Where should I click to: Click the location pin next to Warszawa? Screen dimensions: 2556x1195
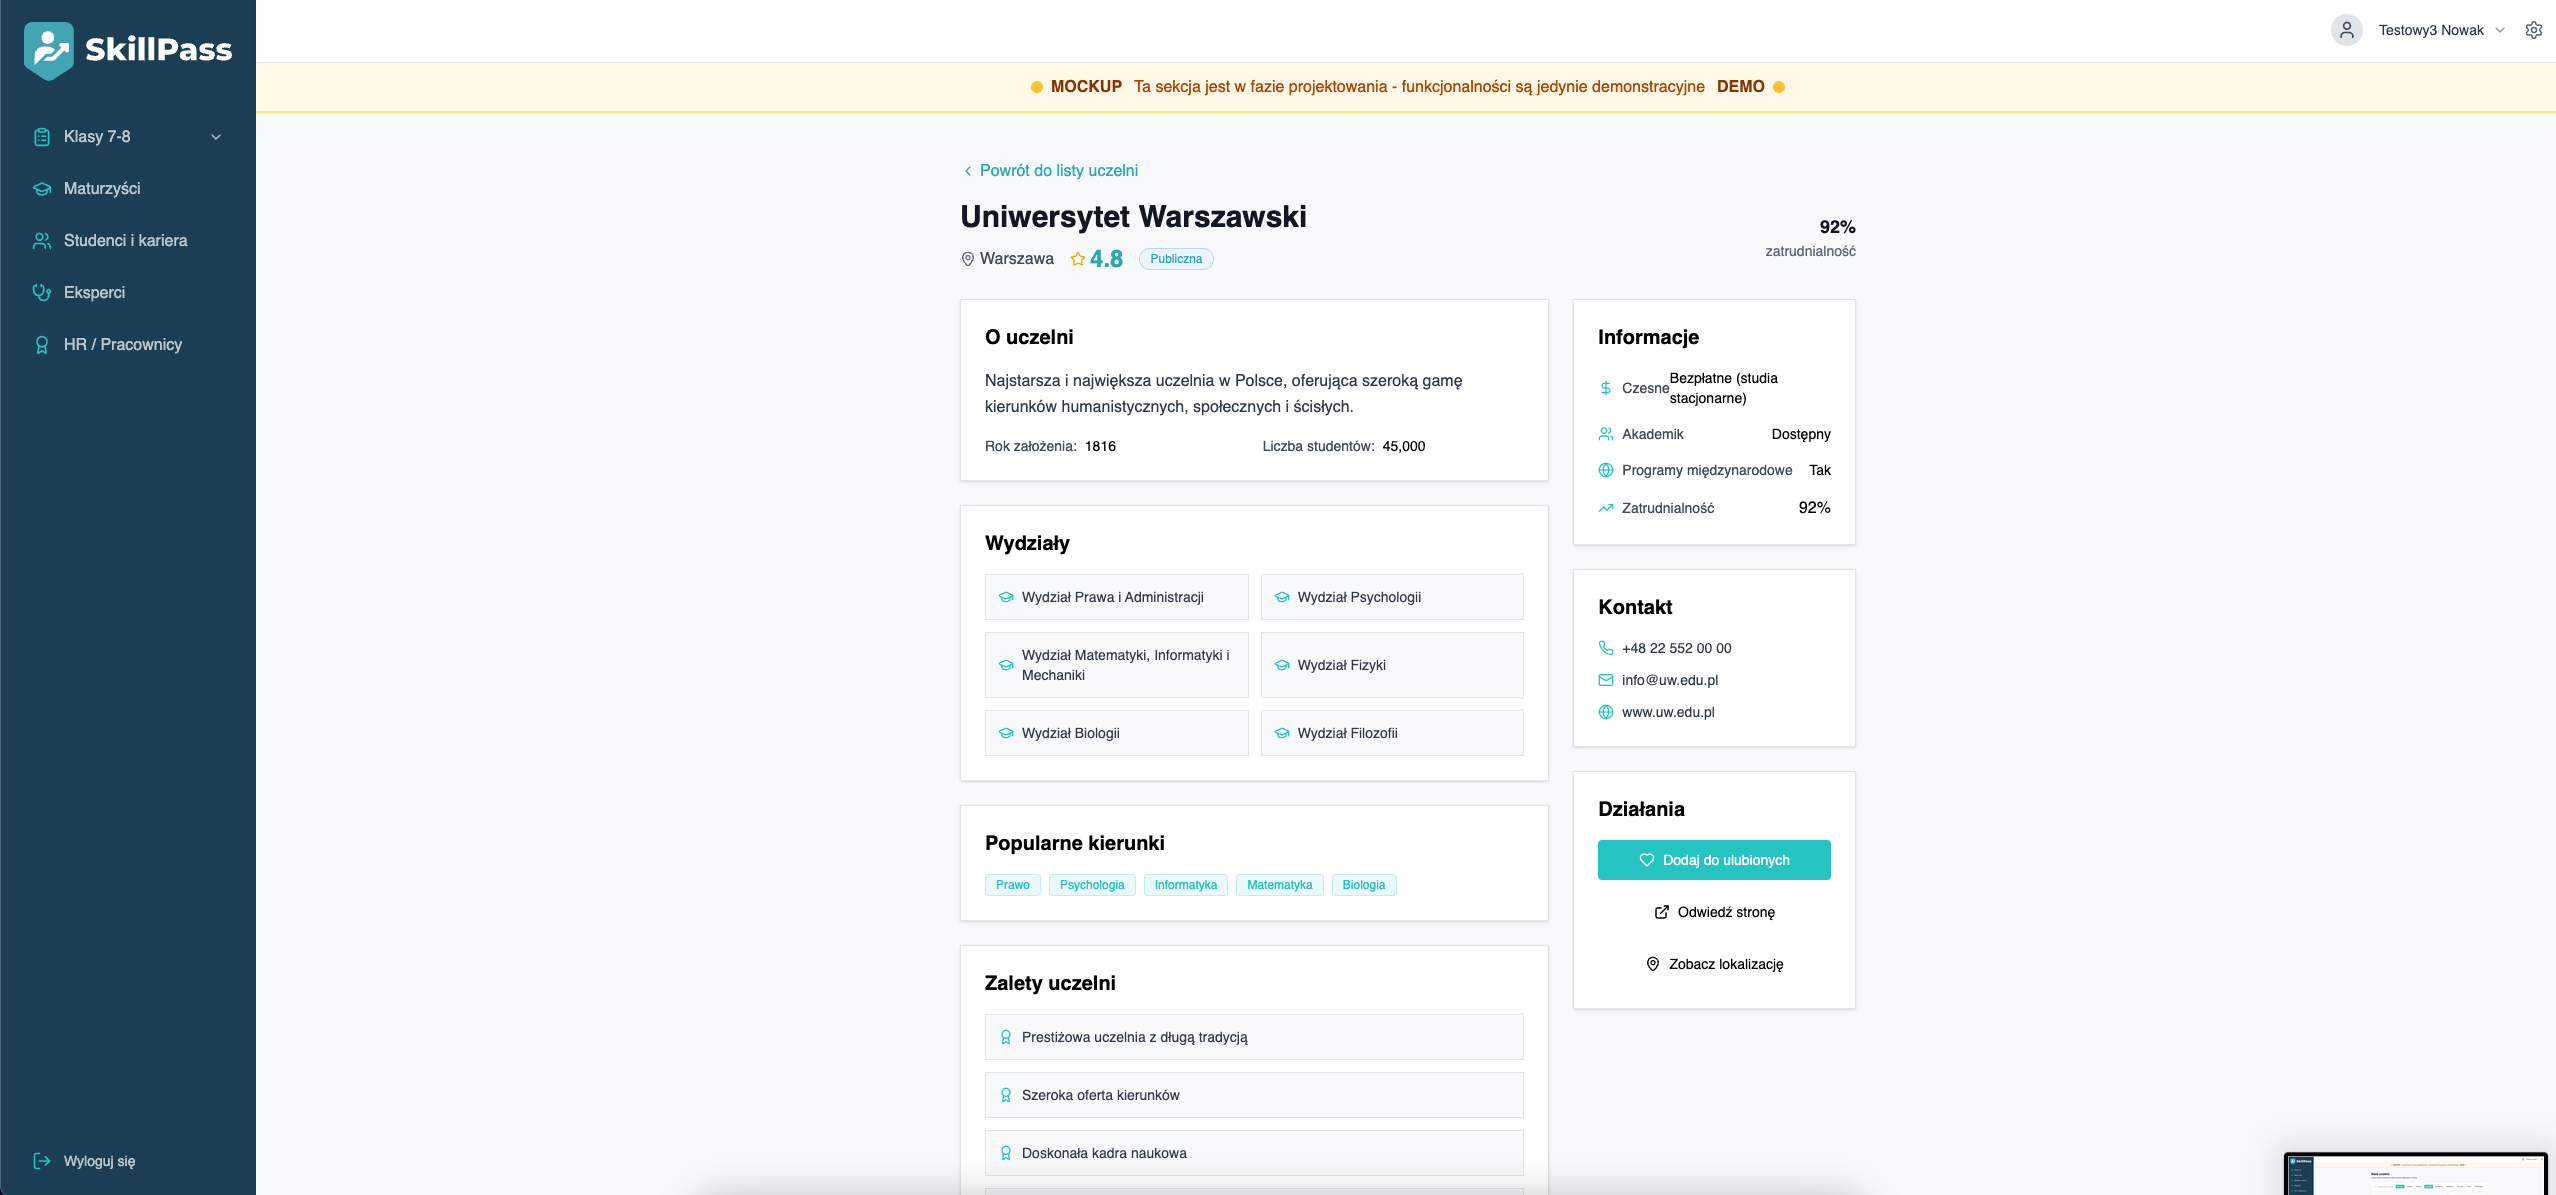pos(967,259)
